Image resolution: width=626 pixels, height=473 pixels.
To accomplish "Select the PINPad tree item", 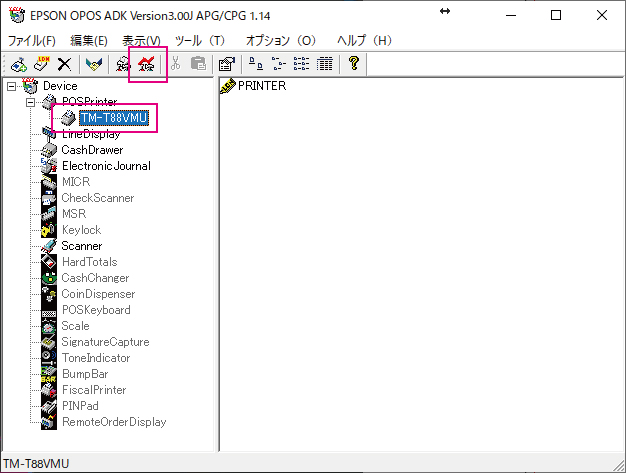I will (x=80, y=406).
